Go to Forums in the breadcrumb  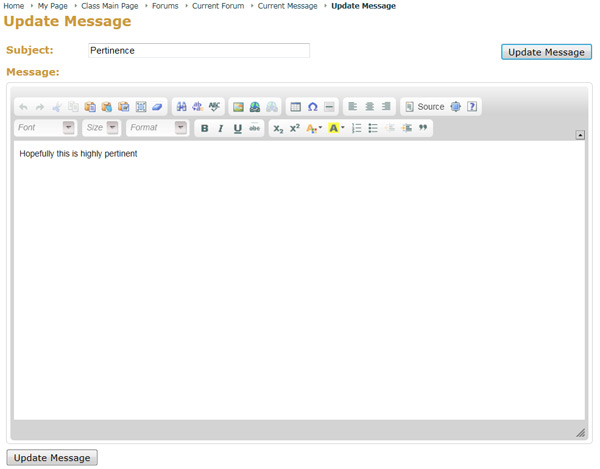(165, 6)
